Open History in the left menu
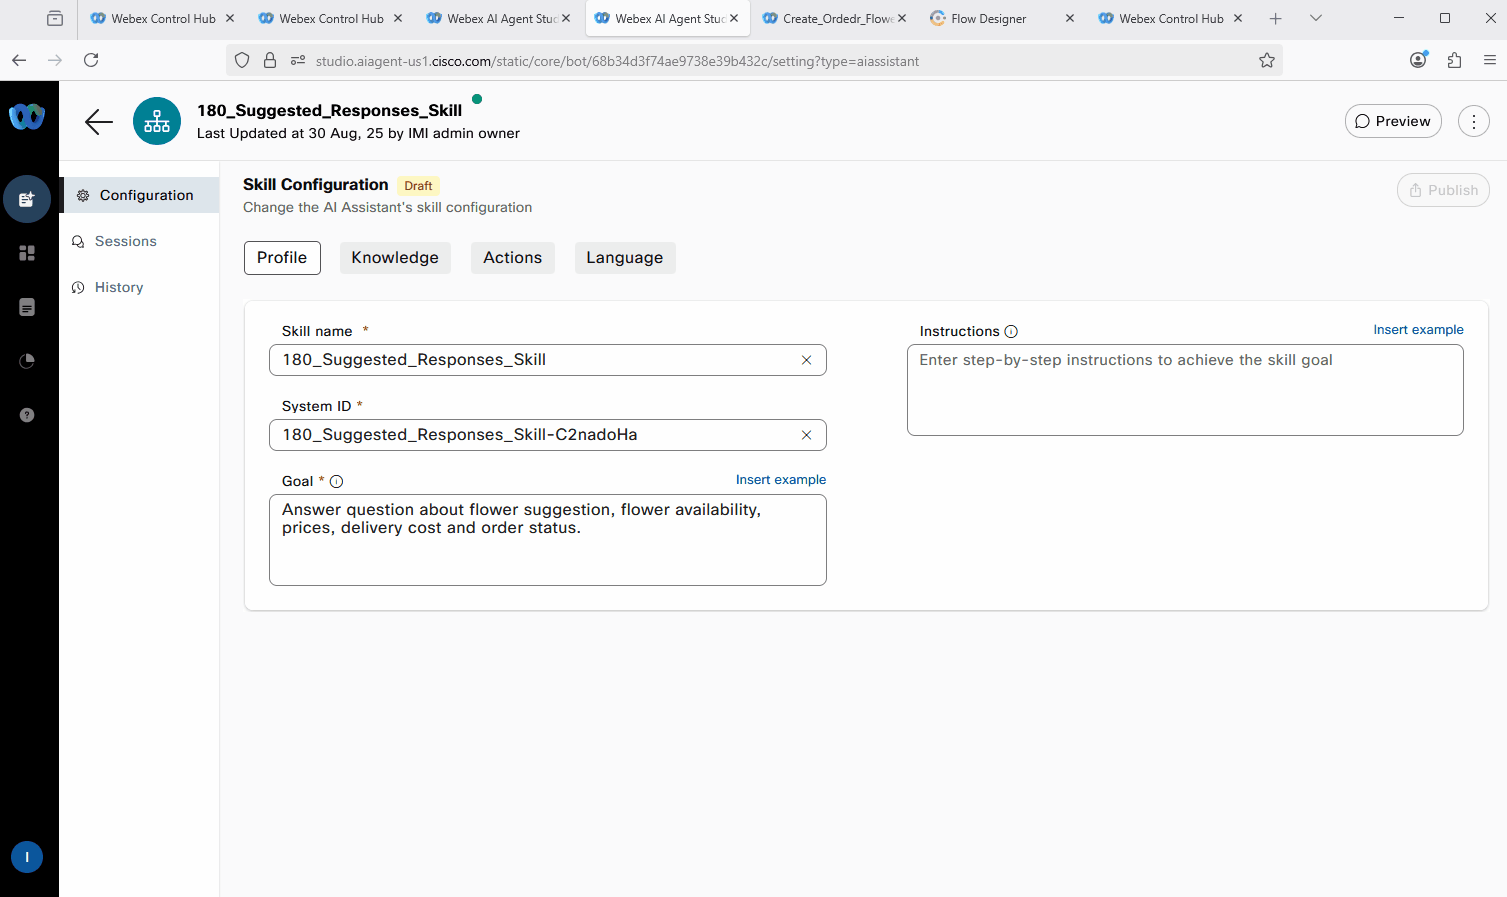 tap(119, 288)
